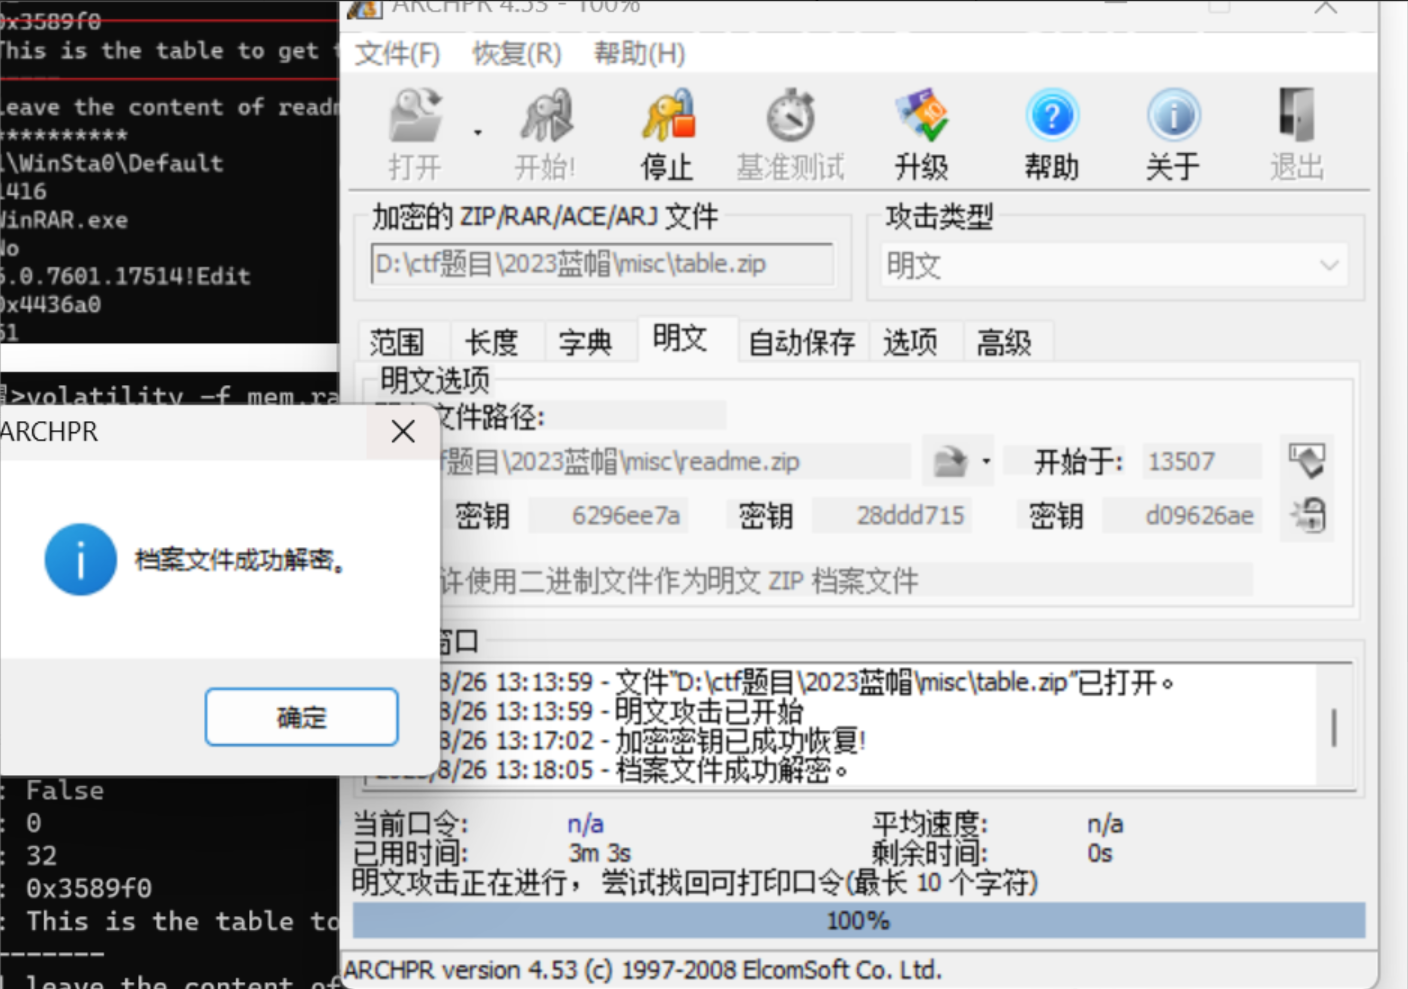Click the text 档案文件成功解密。 in the dialog

(x=241, y=560)
